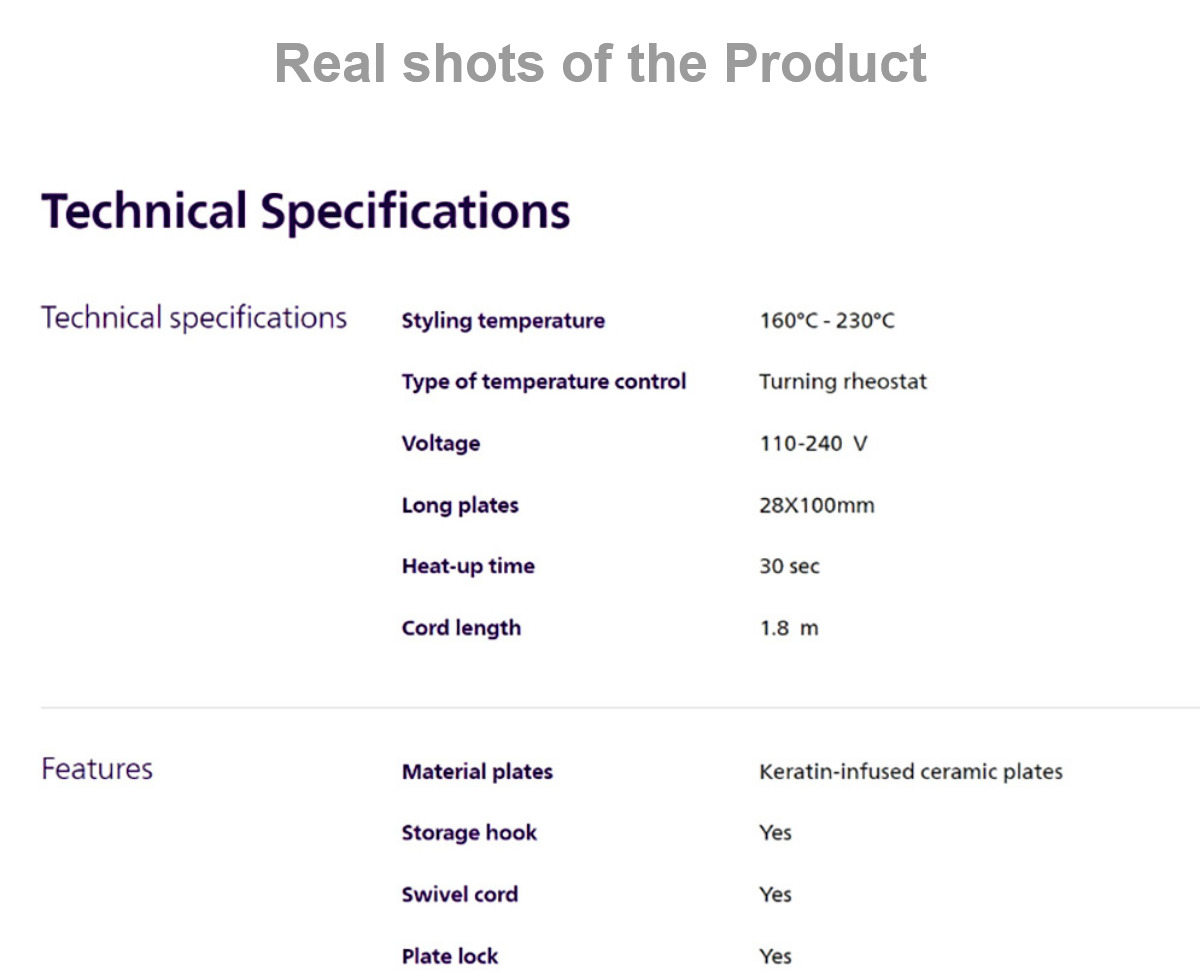The height and width of the screenshot is (971, 1200).
Task: Click the 'Long plates' label
Action: (x=460, y=505)
